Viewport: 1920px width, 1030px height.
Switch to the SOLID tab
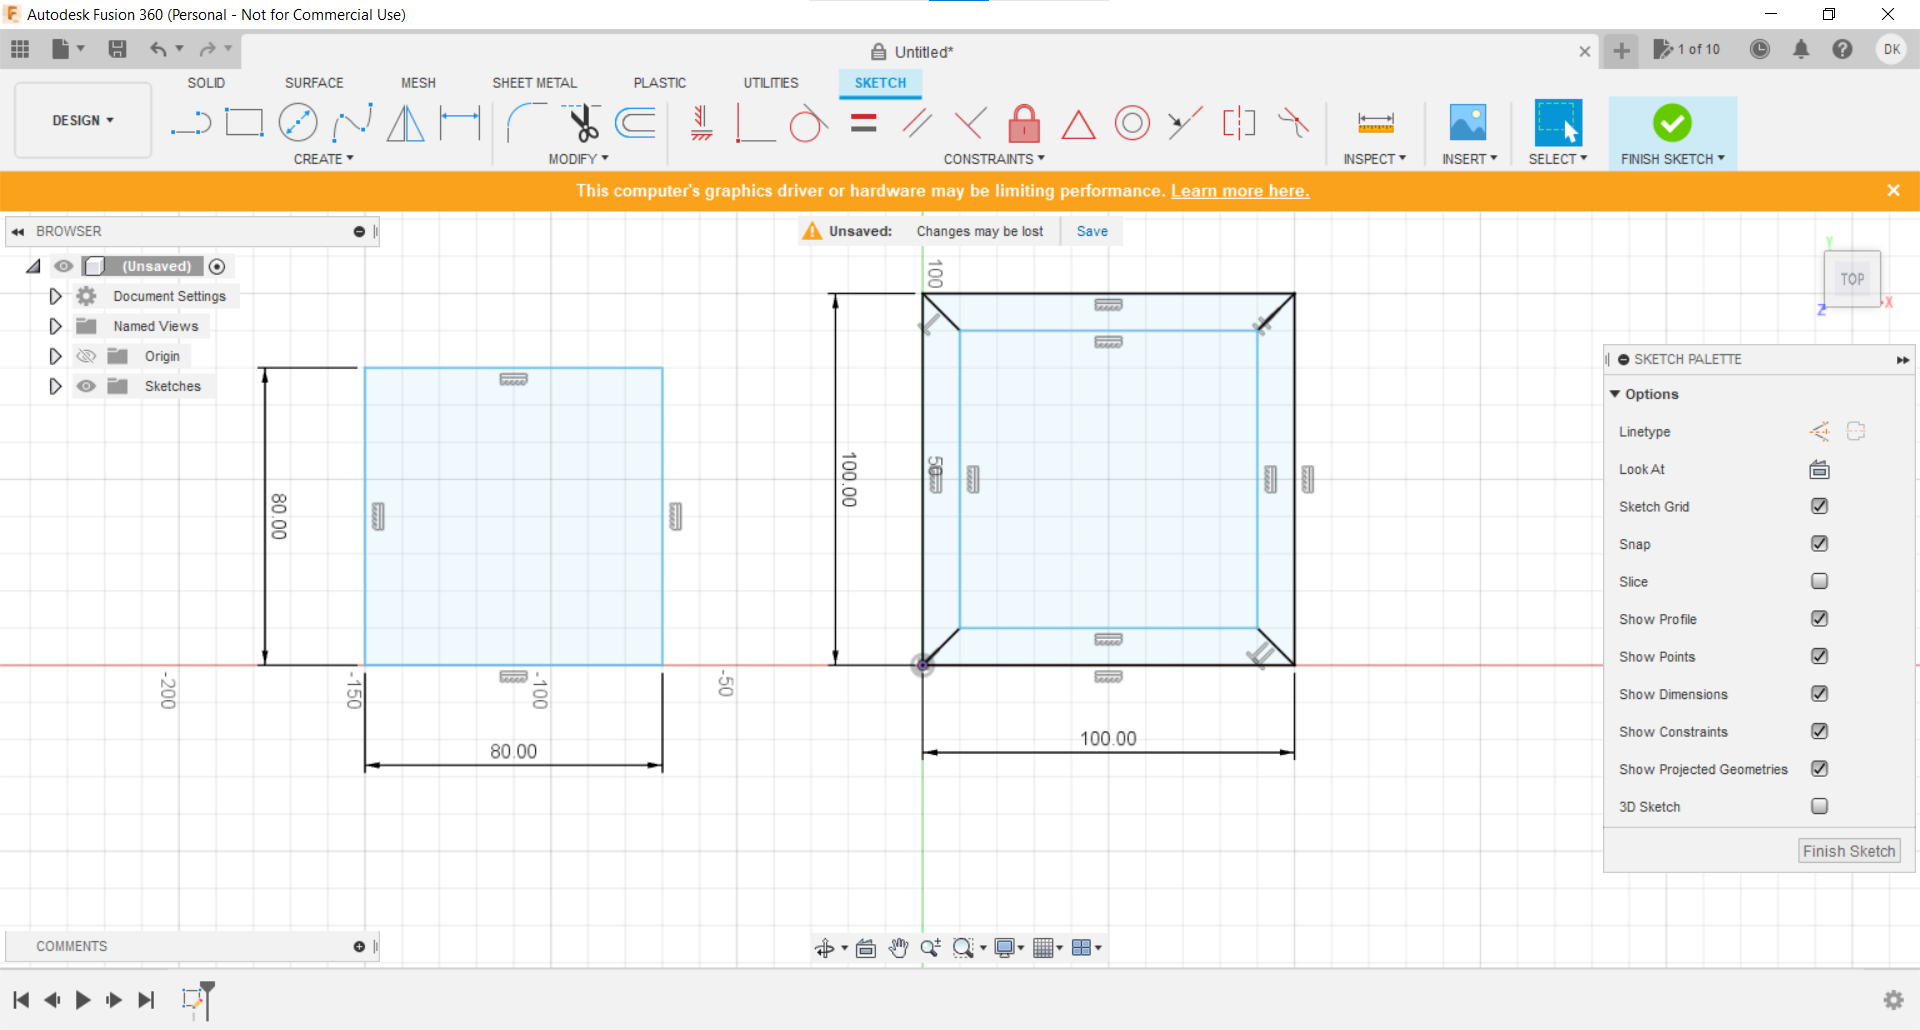pyautogui.click(x=206, y=83)
